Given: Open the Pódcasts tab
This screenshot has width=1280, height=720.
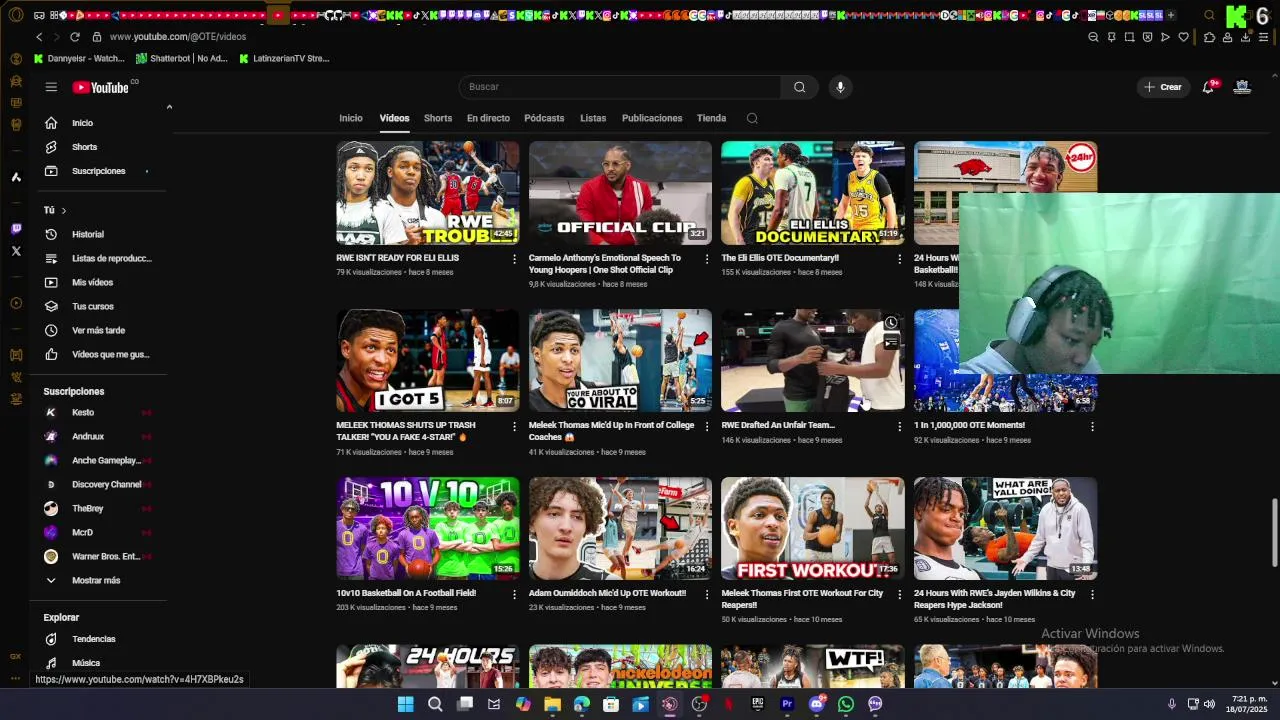Looking at the screenshot, I should click(544, 118).
